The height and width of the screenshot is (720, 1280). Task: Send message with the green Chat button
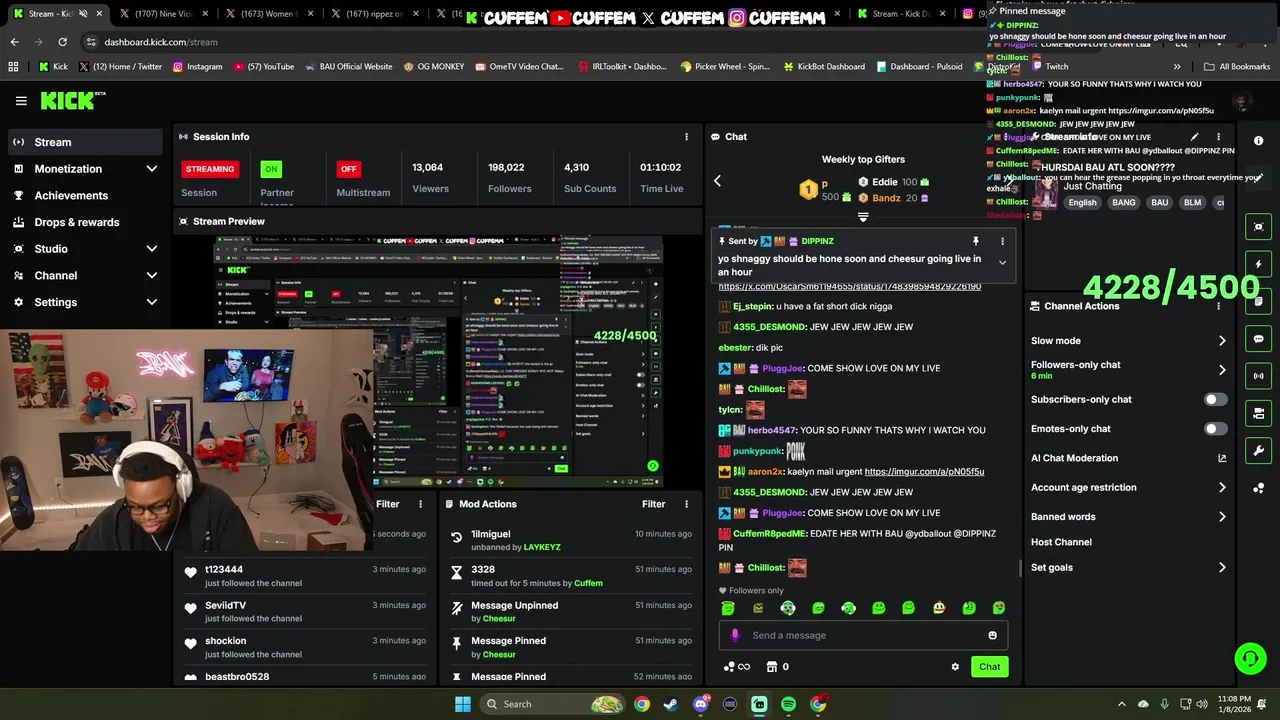[989, 667]
